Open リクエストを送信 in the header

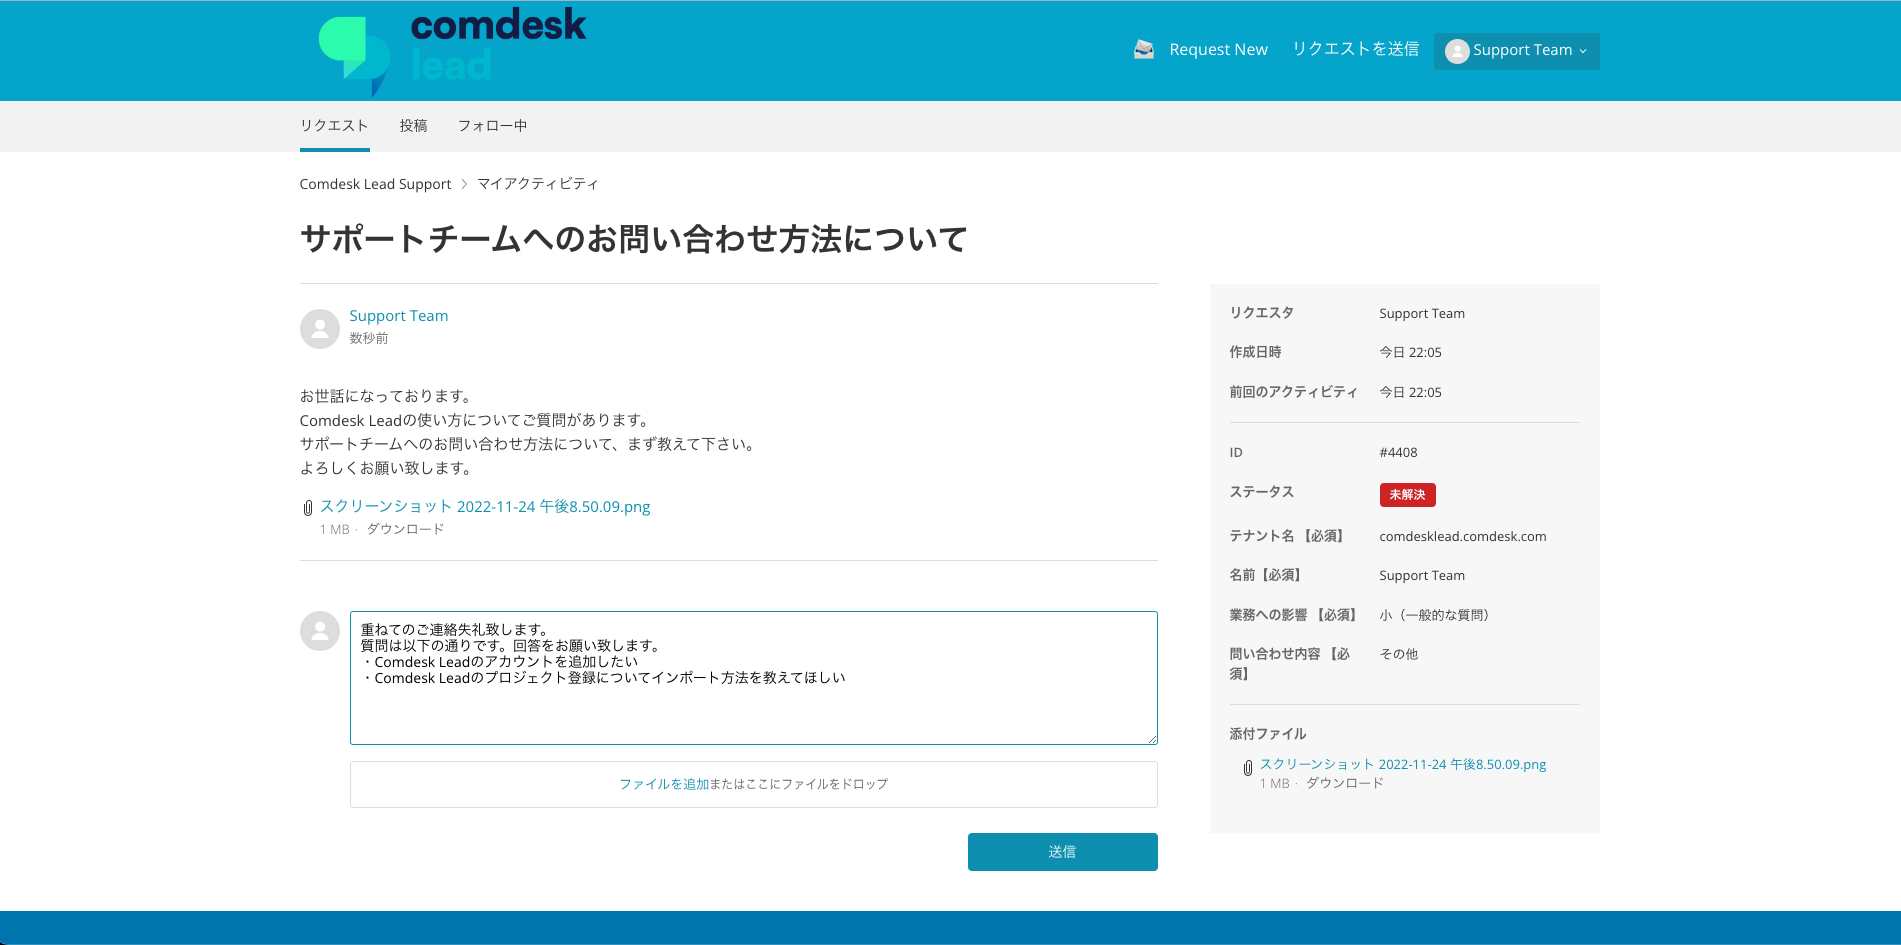[x=1355, y=48]
